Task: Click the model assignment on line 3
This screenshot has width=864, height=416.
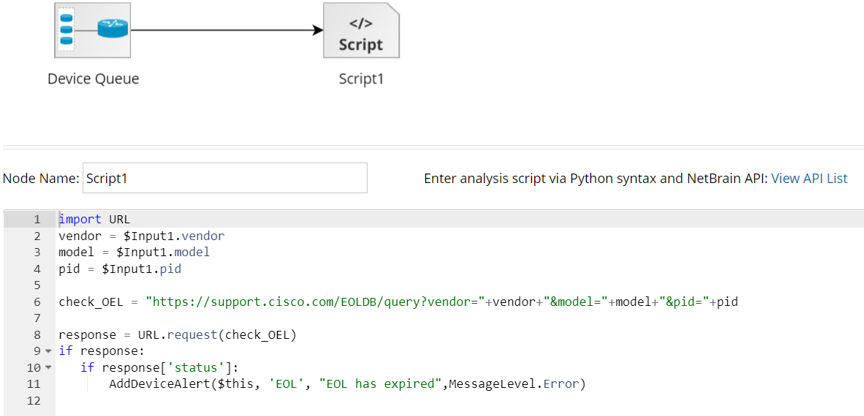Action: pos(134,252)
